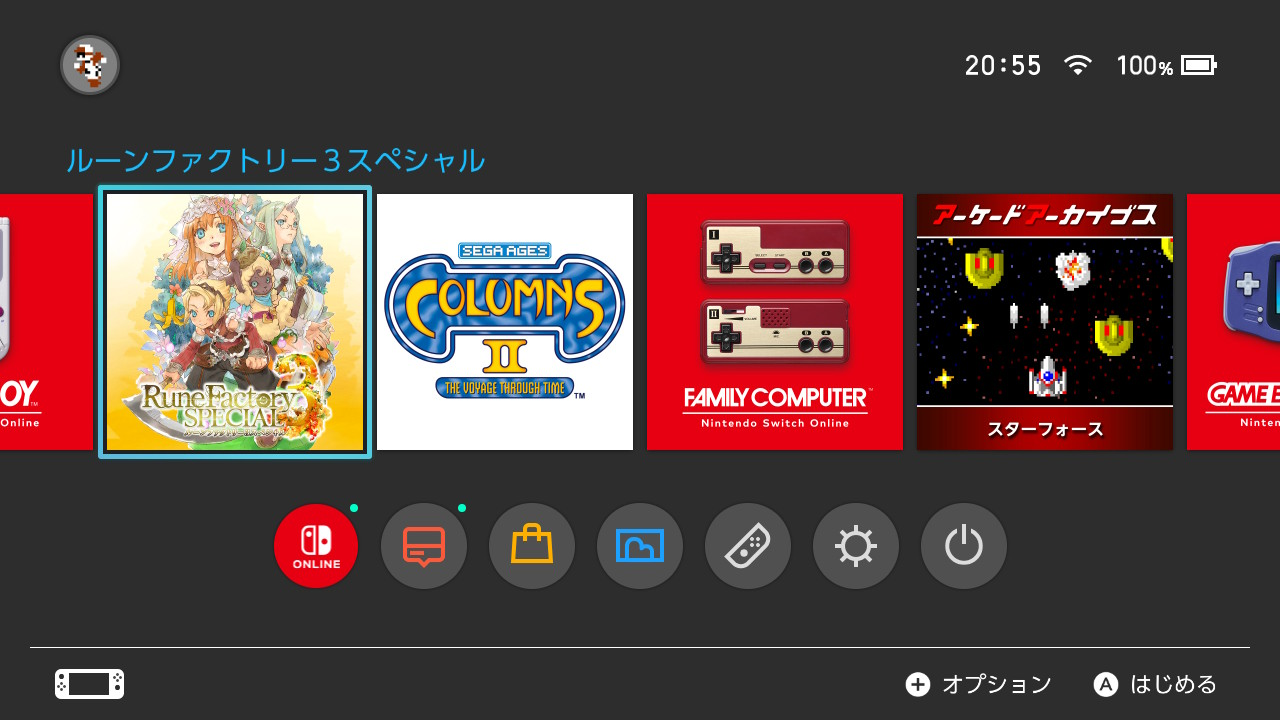Click the Wi-Fi signal status icon
Viewport: 1280px width, 720px height.
coord(1078,65)
